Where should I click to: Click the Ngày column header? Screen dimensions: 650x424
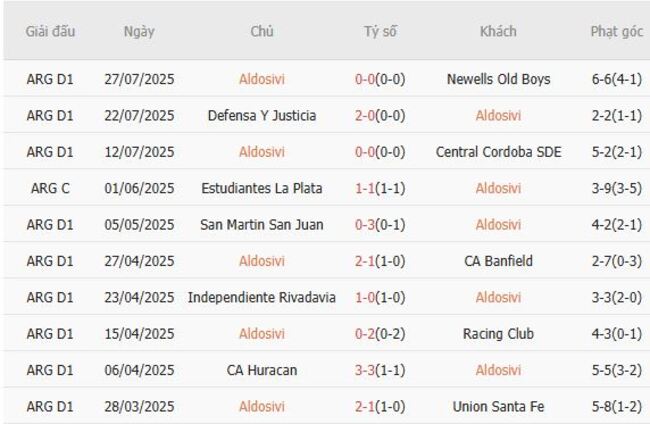pyautogui.click(x=139, y=31)
